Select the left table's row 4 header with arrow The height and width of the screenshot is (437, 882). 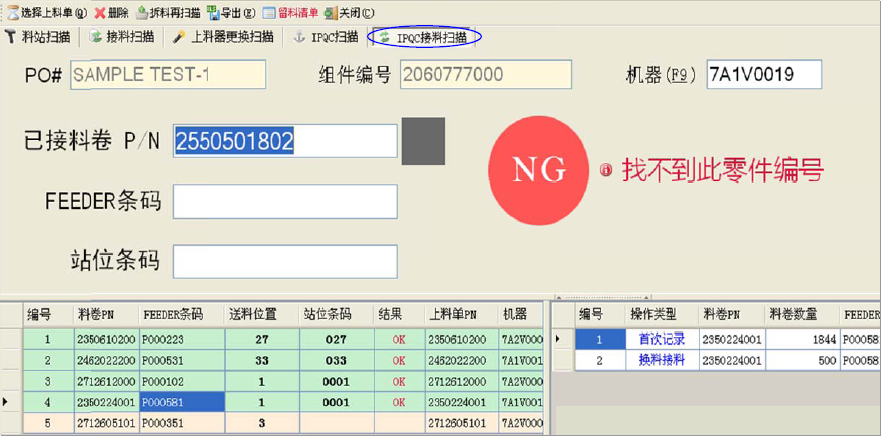[11, 403]
